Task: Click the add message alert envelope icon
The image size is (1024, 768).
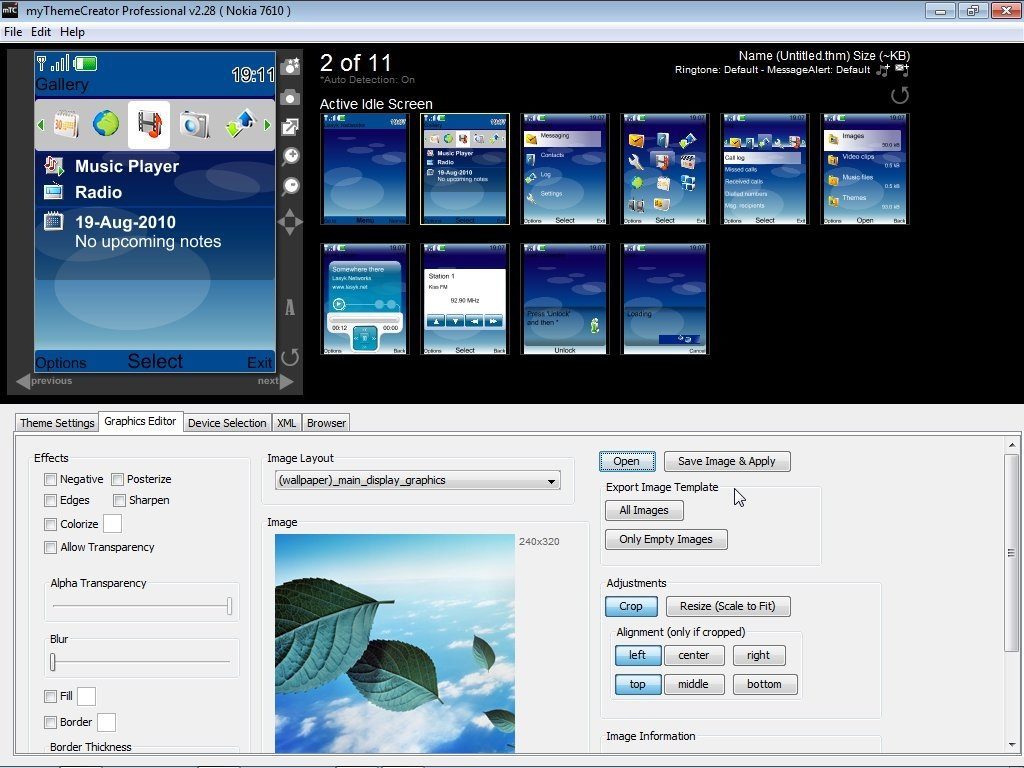Action: tap(899, 68)
